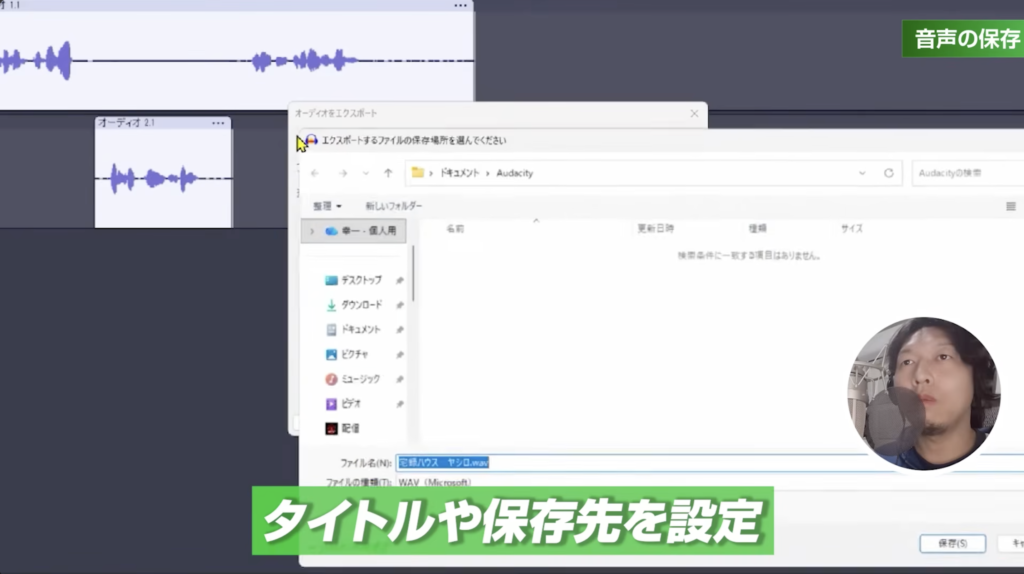This screenshot has height=574, width=1024.
Task: Go up one folder level
Action: 388,173
